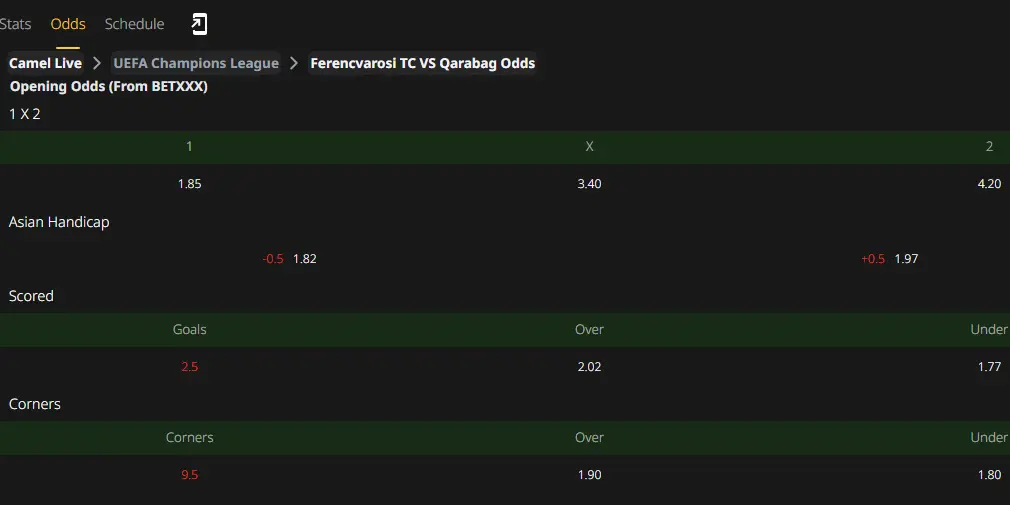
Task: Click the chevron after UEFA Champions League
Action: 294,63
